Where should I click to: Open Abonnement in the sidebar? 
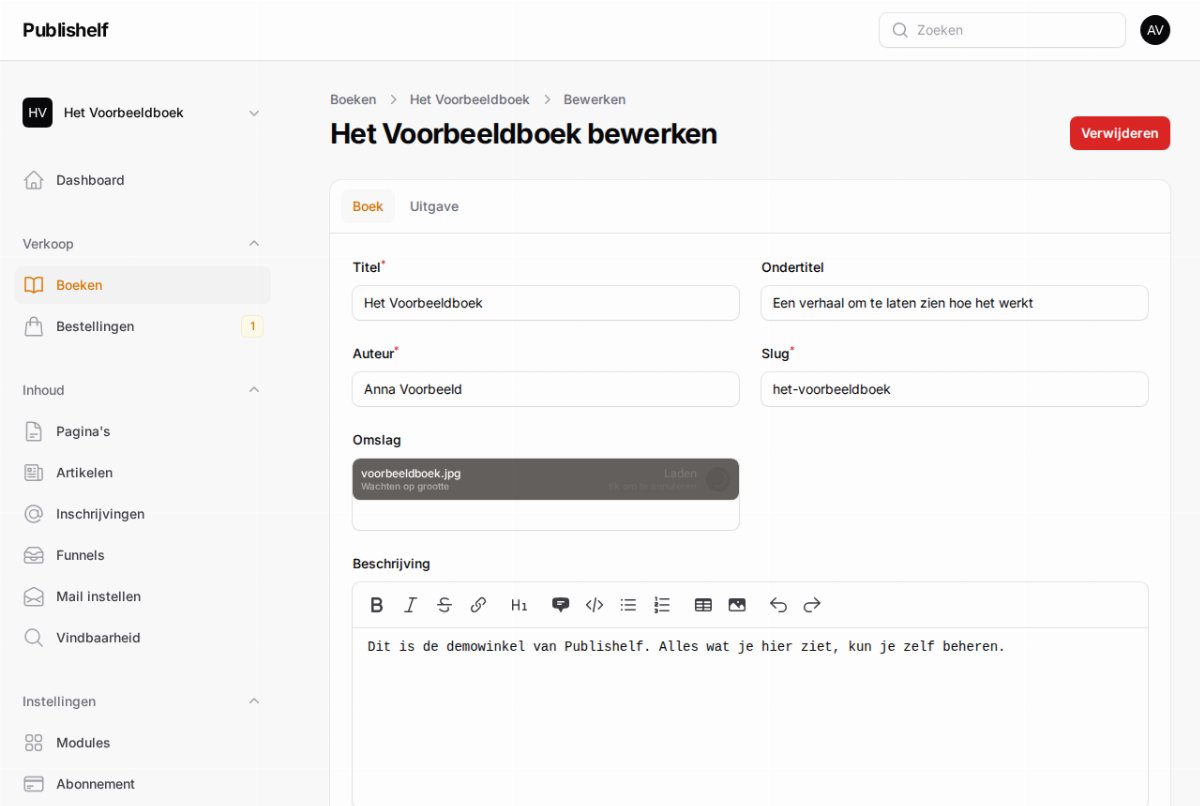point(143,784)
